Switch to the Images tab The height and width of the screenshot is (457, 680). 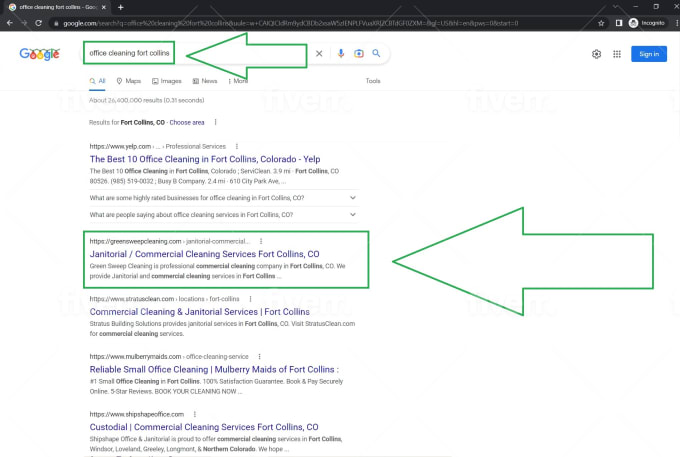[x=167, y=81]
